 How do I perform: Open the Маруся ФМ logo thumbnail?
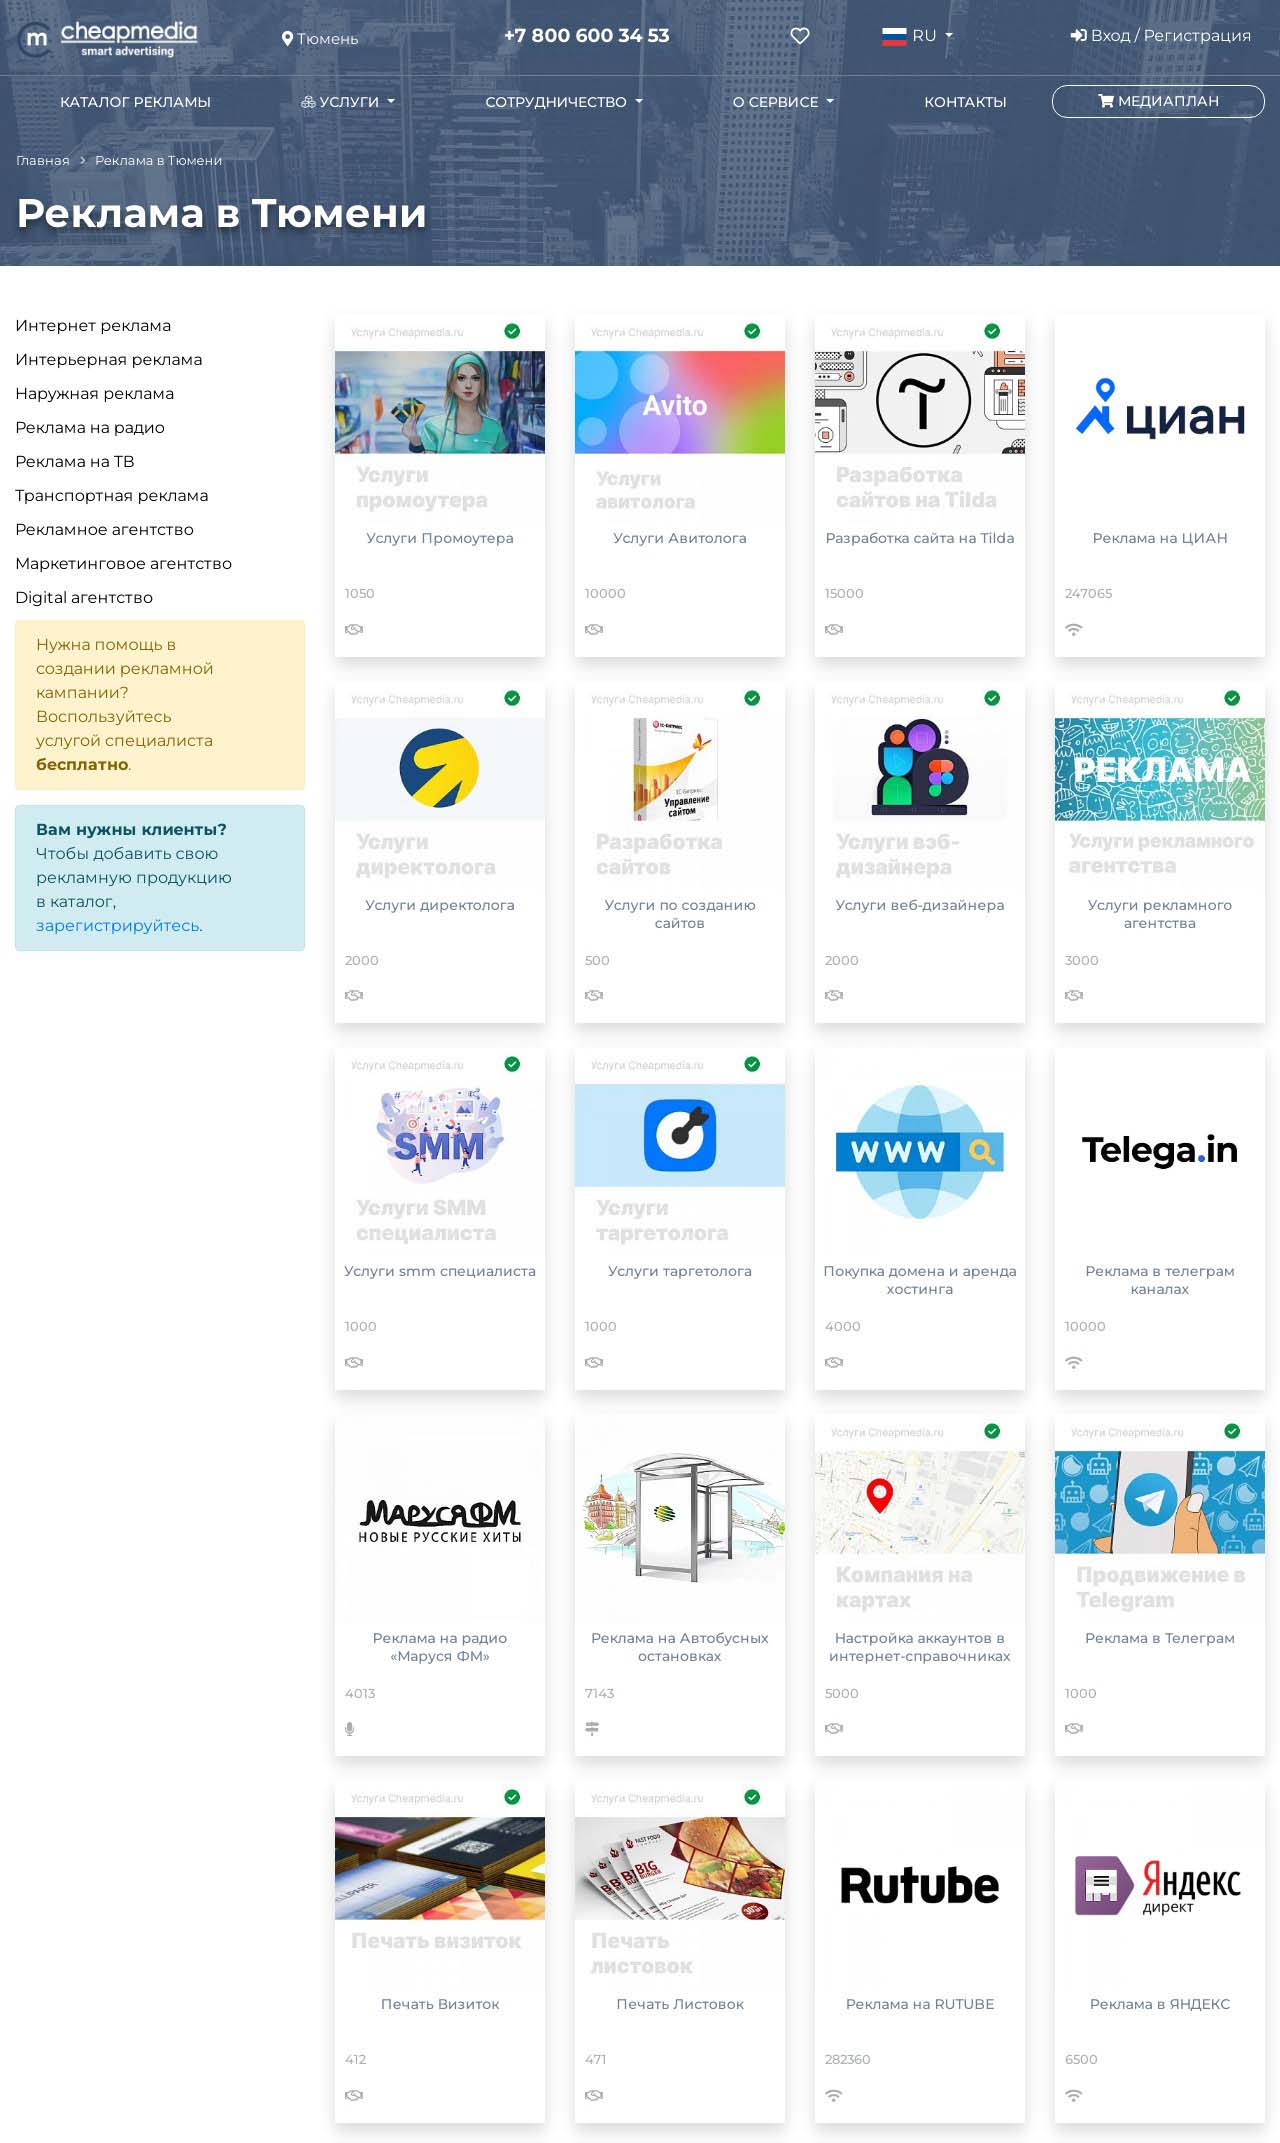click(x=440, y=1520)
